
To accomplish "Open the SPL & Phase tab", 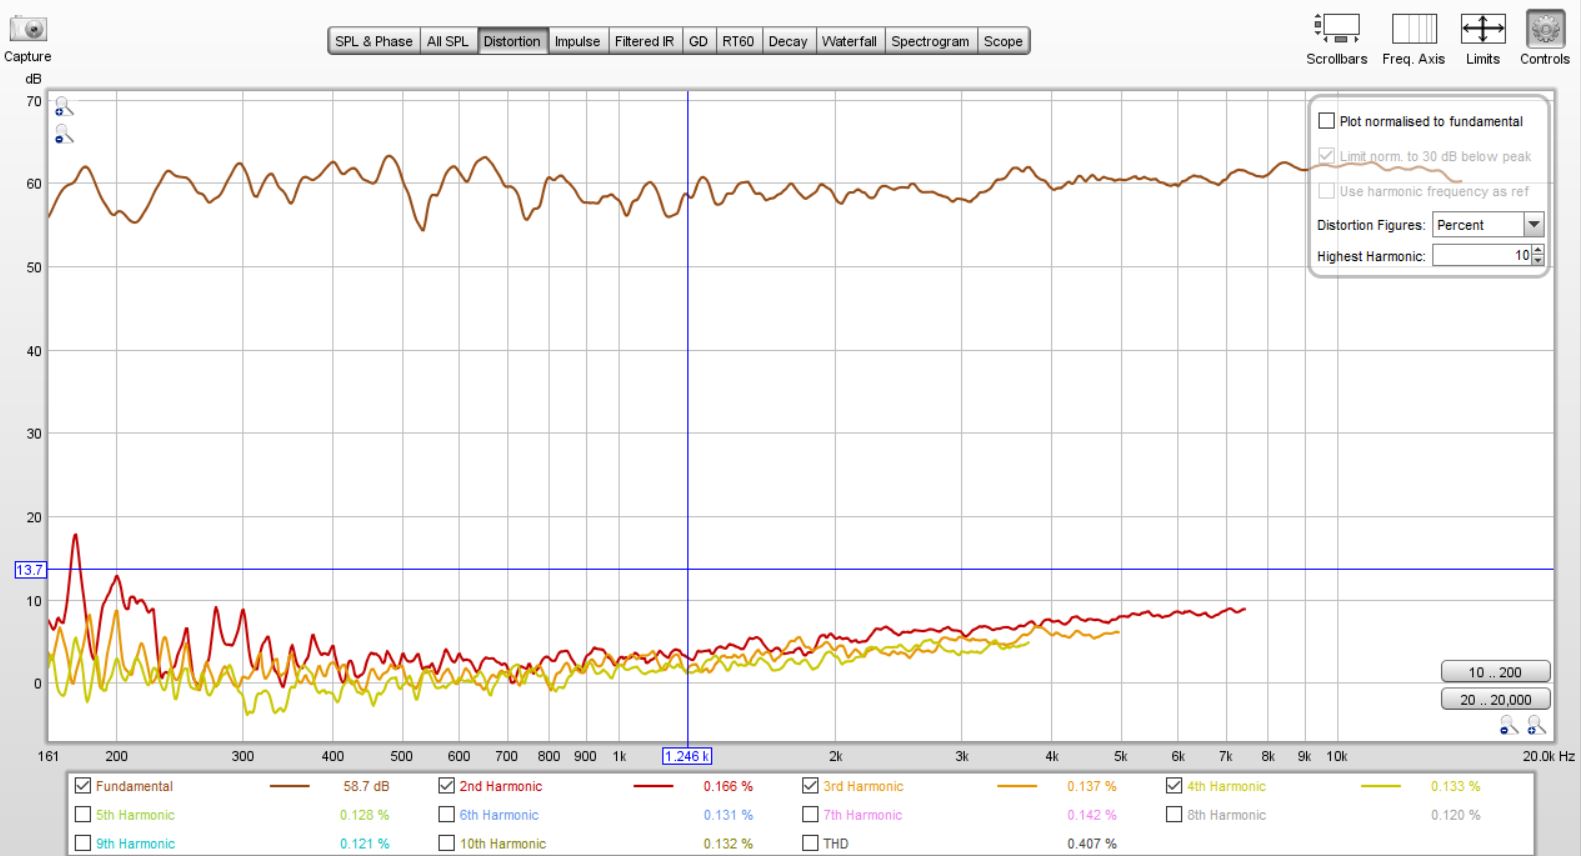I will (373, 41).
